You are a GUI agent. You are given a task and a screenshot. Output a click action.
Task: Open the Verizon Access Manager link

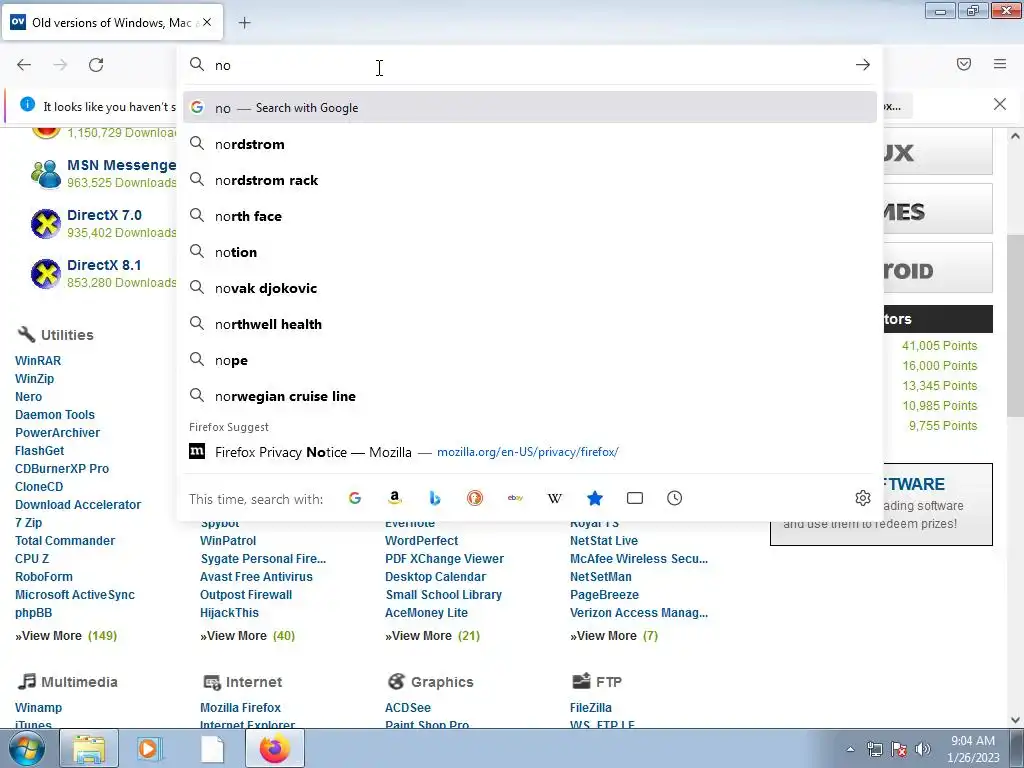pyautogui.click(x=639, y=613)
